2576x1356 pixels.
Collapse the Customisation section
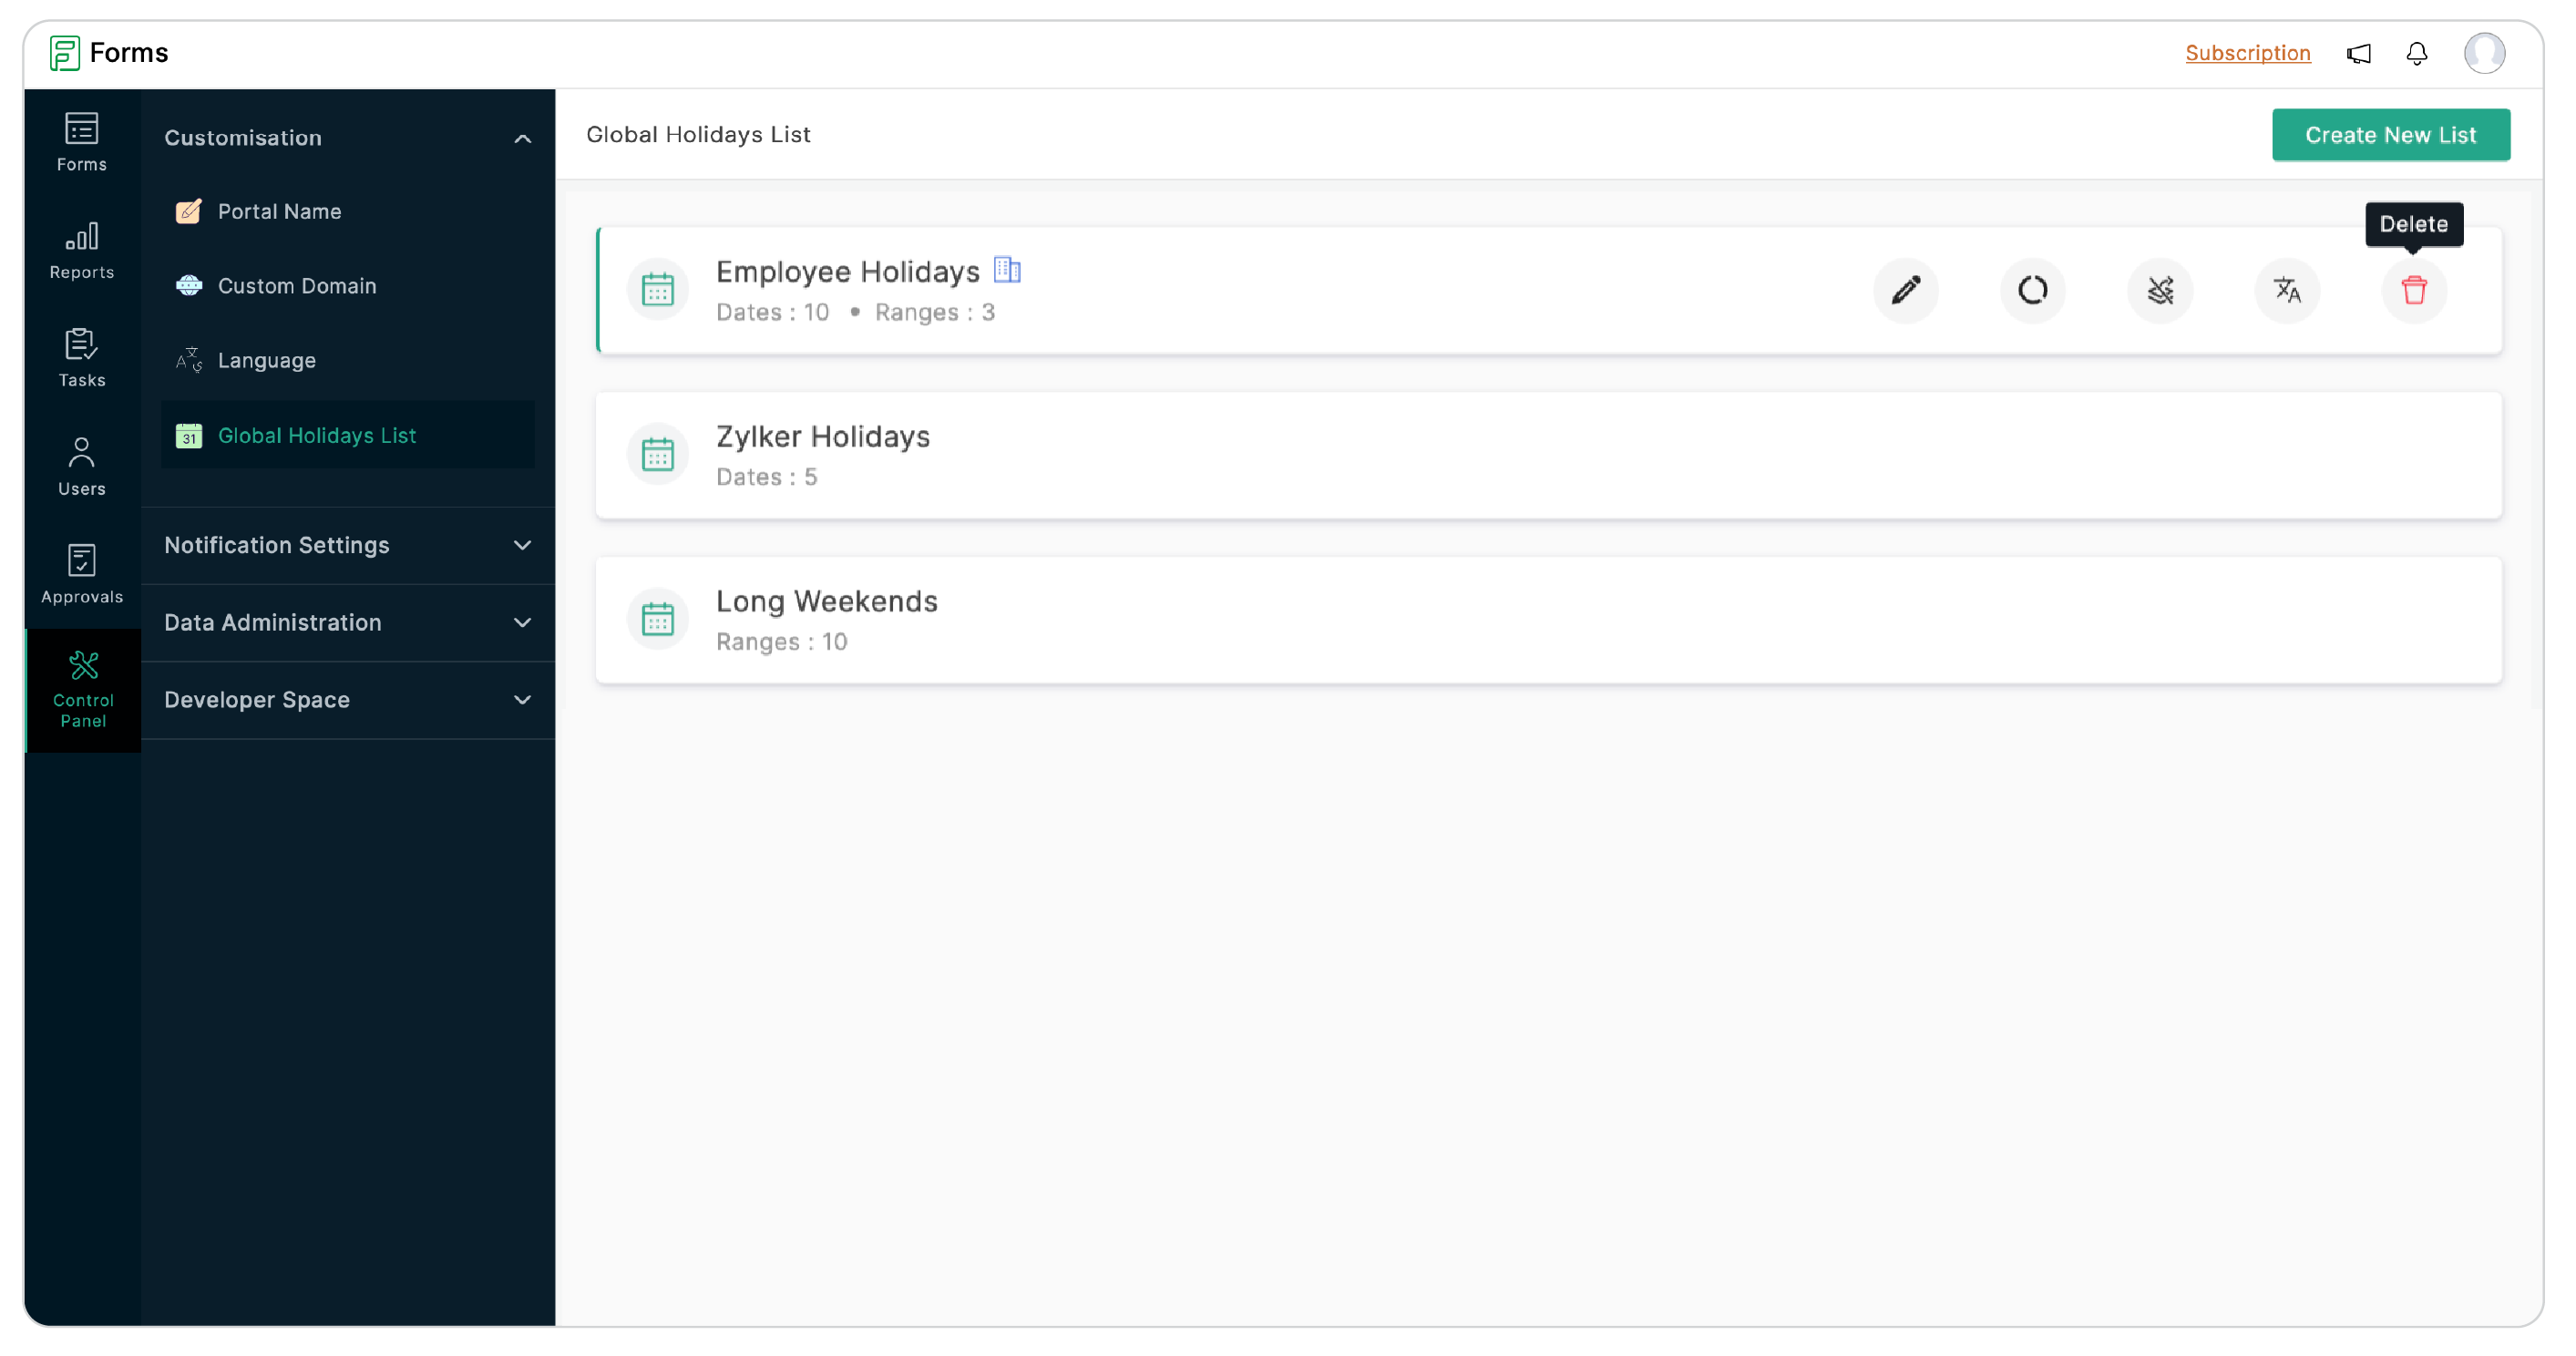[523, 137]
